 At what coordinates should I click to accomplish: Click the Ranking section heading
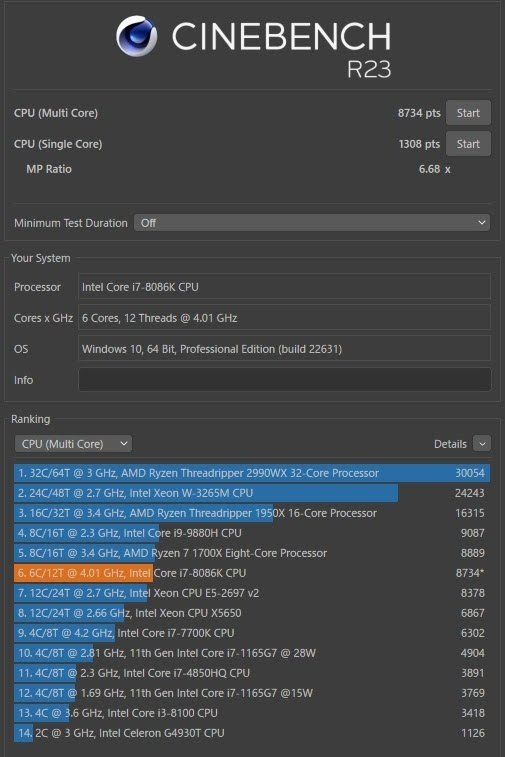30,419
